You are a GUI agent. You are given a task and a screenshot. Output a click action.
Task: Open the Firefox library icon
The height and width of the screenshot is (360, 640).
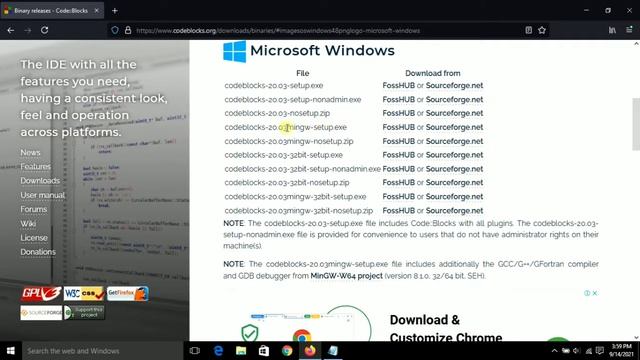612,30
